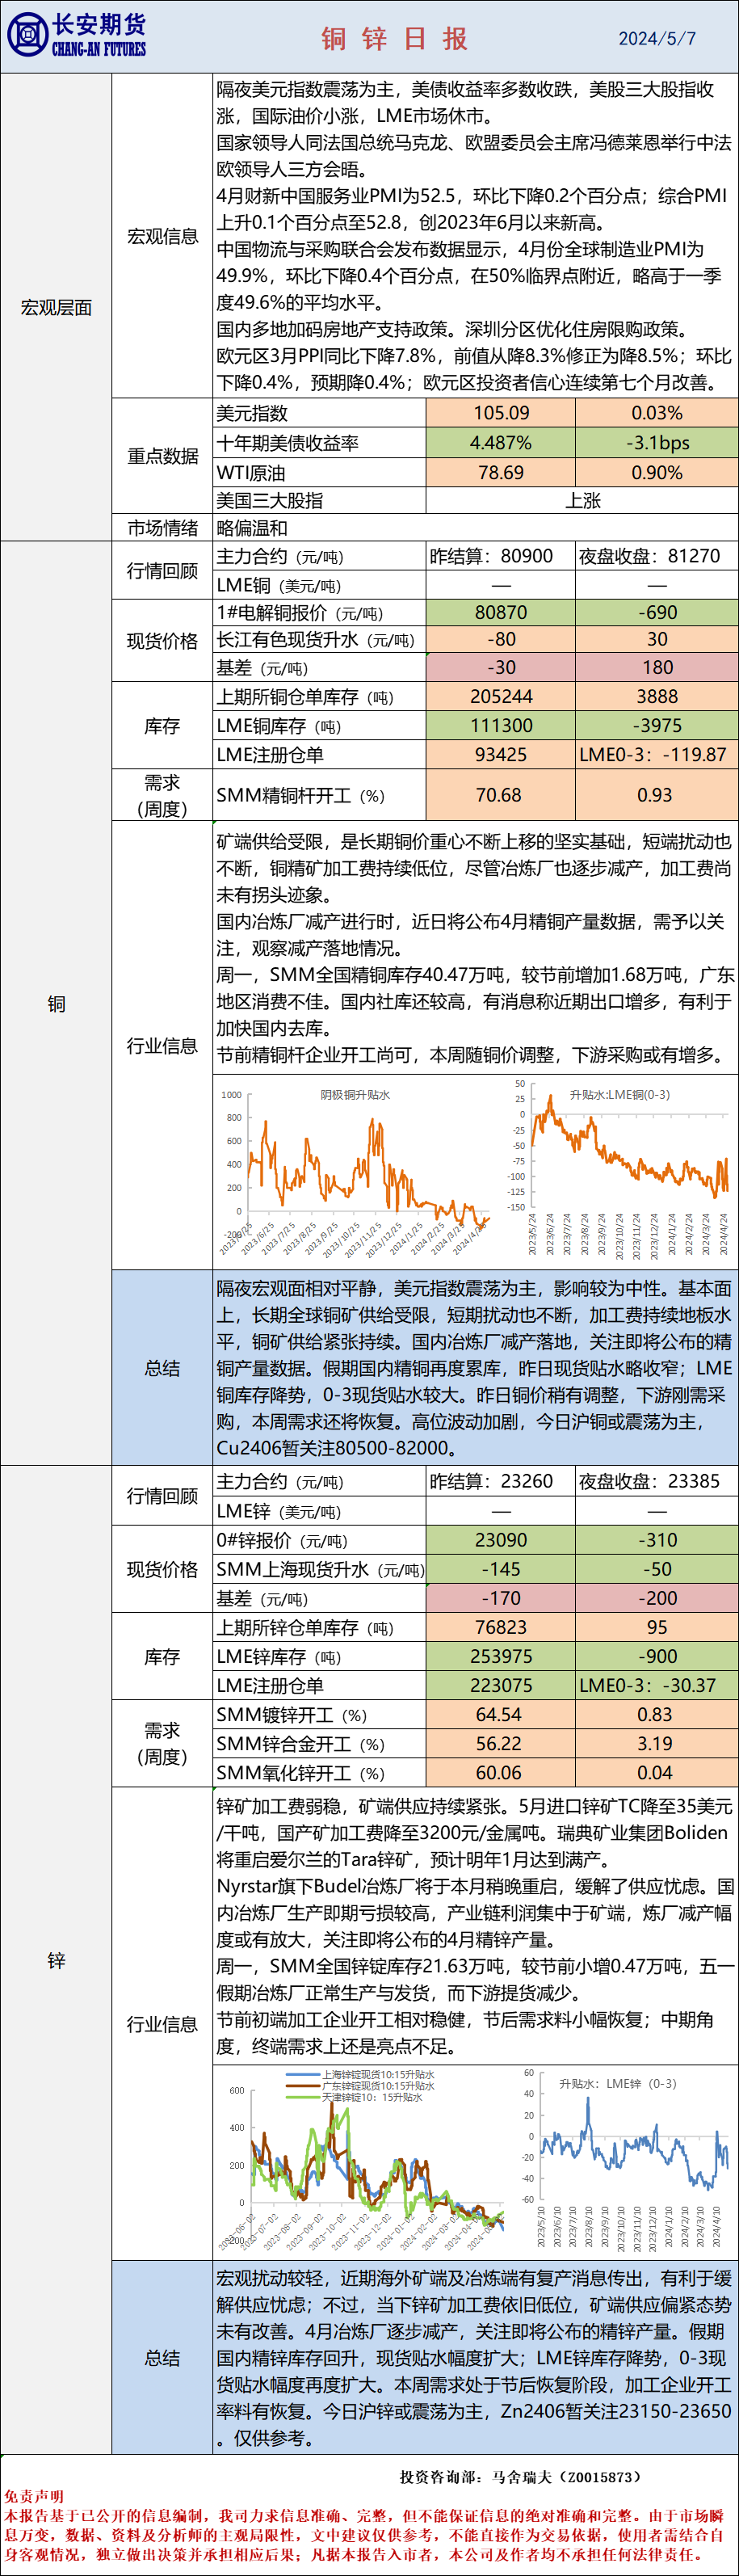Click the pink copper 基差 -30 cell

500,667
